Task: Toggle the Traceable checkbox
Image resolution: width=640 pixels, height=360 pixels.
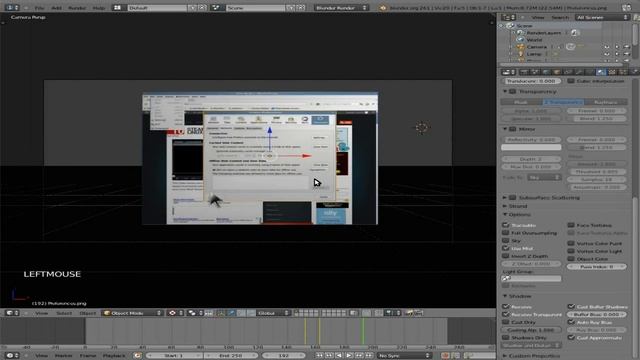Action: click(x=506, y=225)
